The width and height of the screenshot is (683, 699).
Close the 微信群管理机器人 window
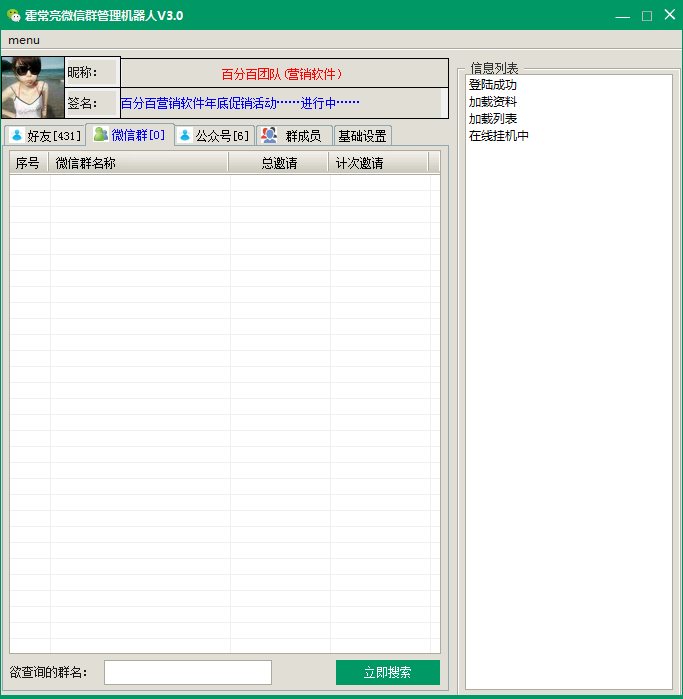pos(670,15)
